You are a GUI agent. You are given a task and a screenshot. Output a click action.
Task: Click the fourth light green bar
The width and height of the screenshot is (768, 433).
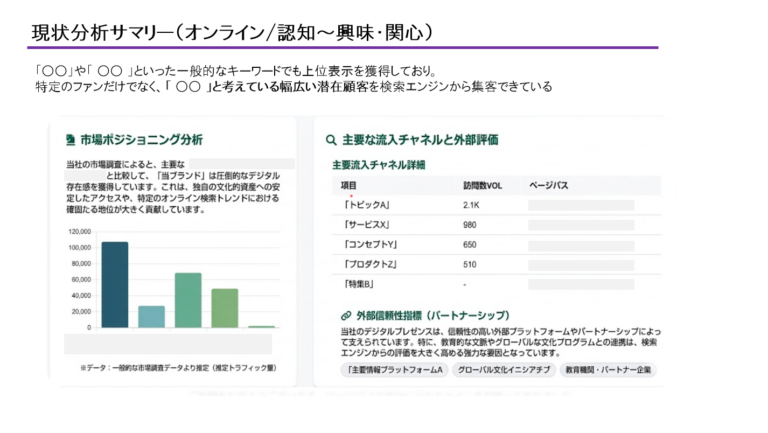point(224,308)
